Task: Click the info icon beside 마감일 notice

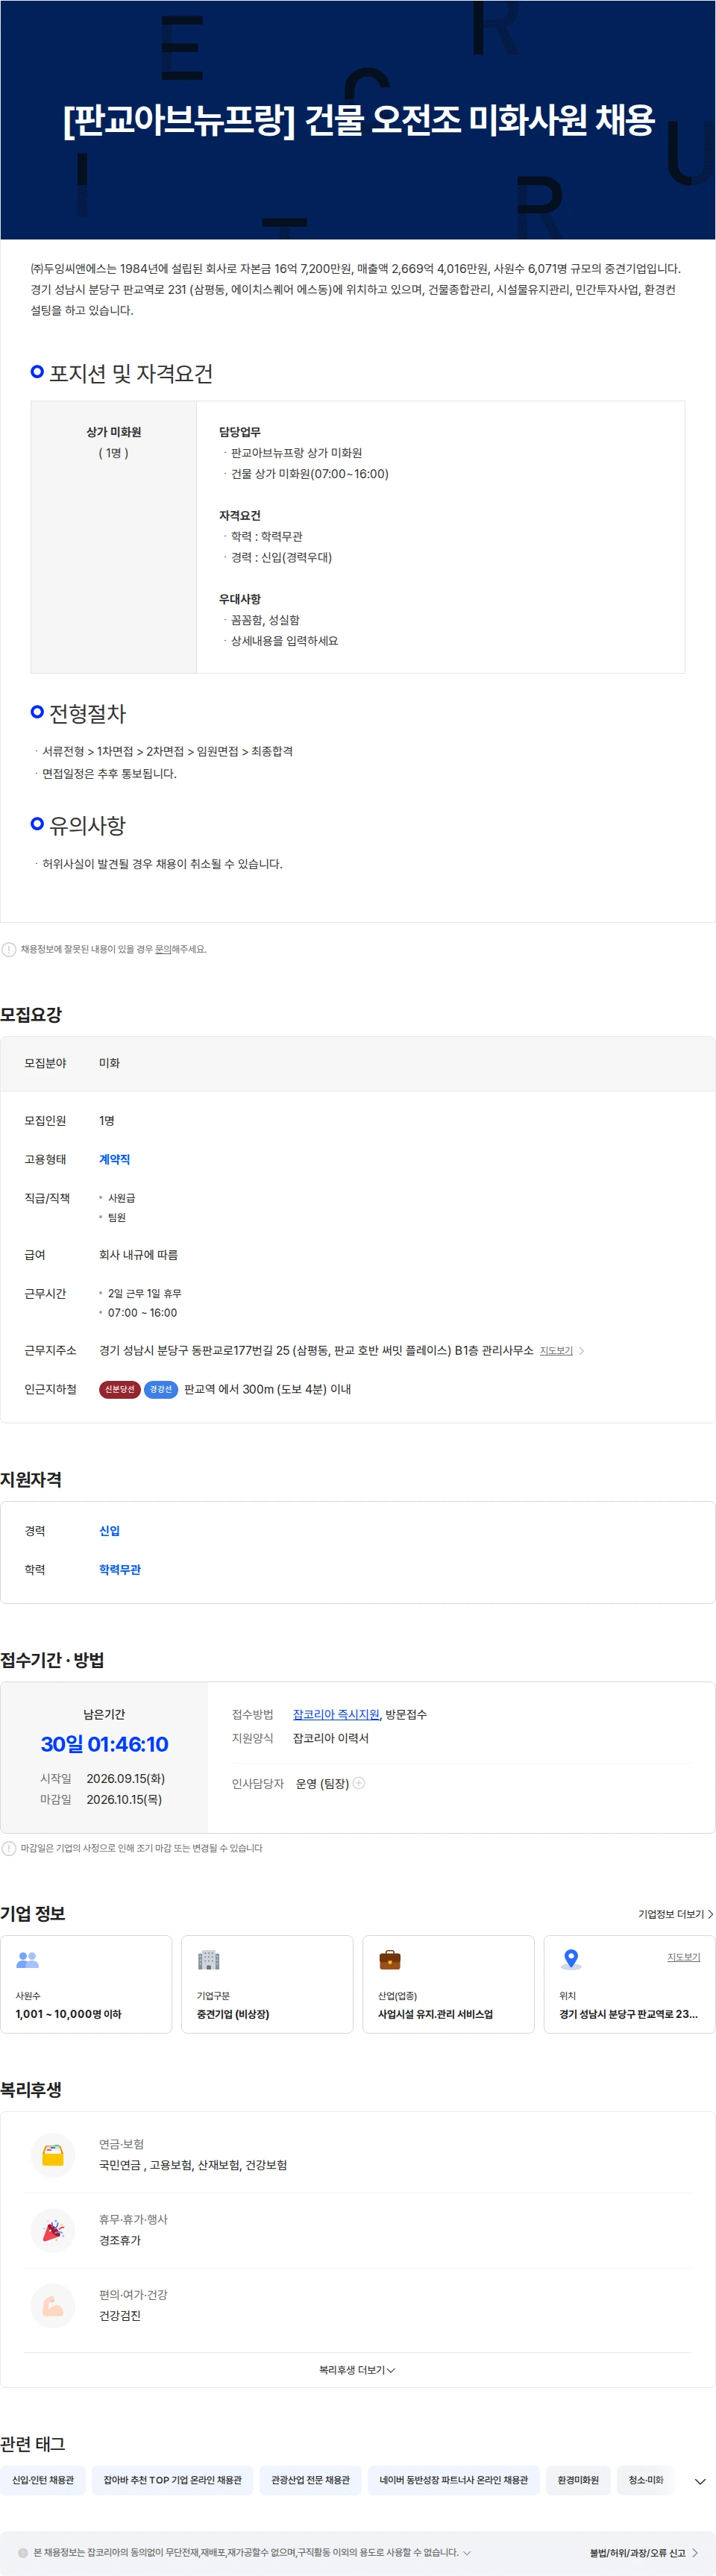Action: pos(9,1848)
